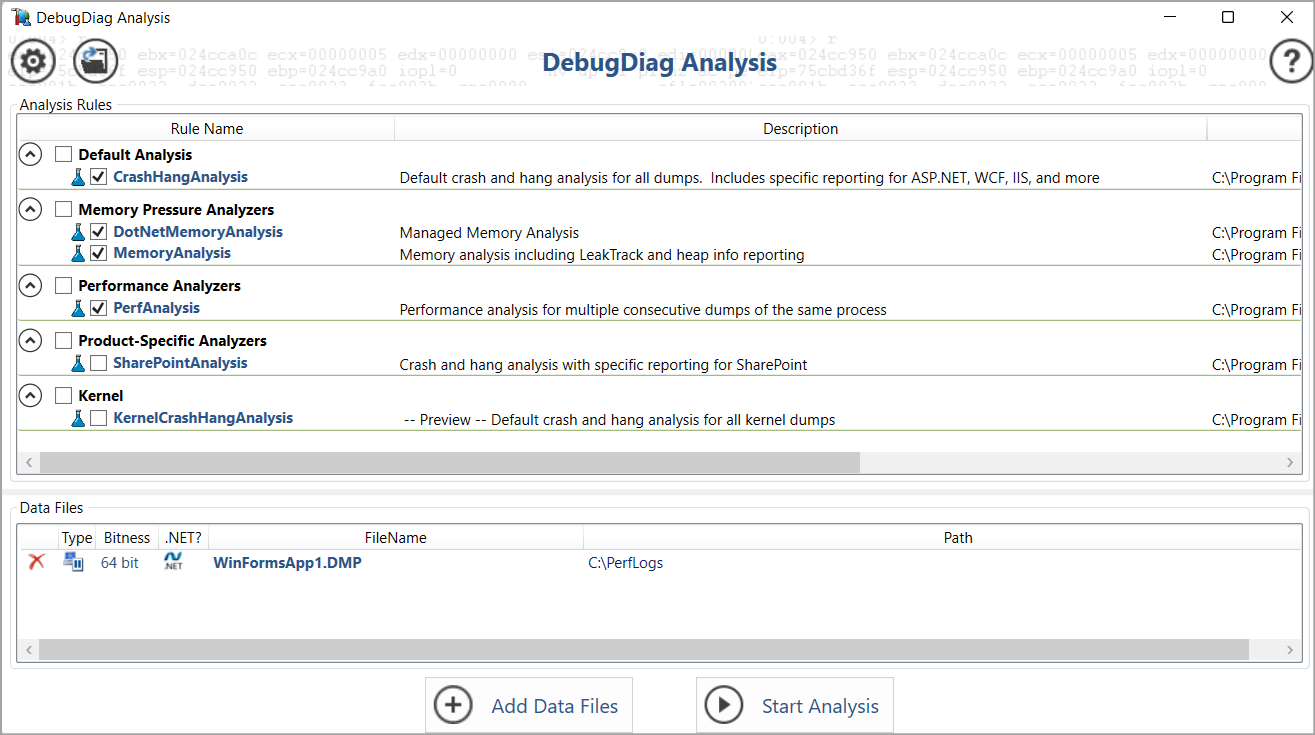Collapse the Kernel group
The height and width of the screenshot is (735, 1315).
[29, 395]
